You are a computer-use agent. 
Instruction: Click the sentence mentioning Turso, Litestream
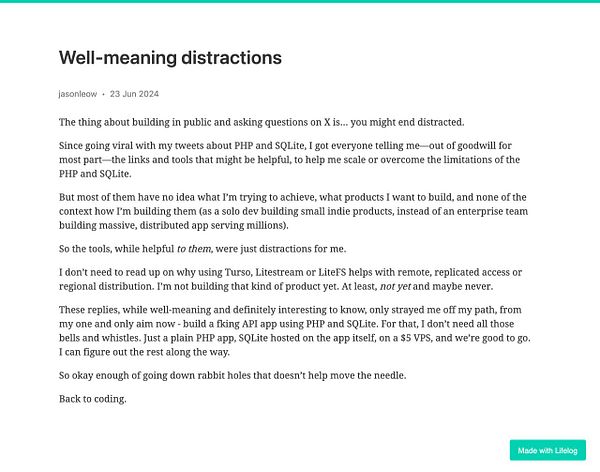[290, 279]
